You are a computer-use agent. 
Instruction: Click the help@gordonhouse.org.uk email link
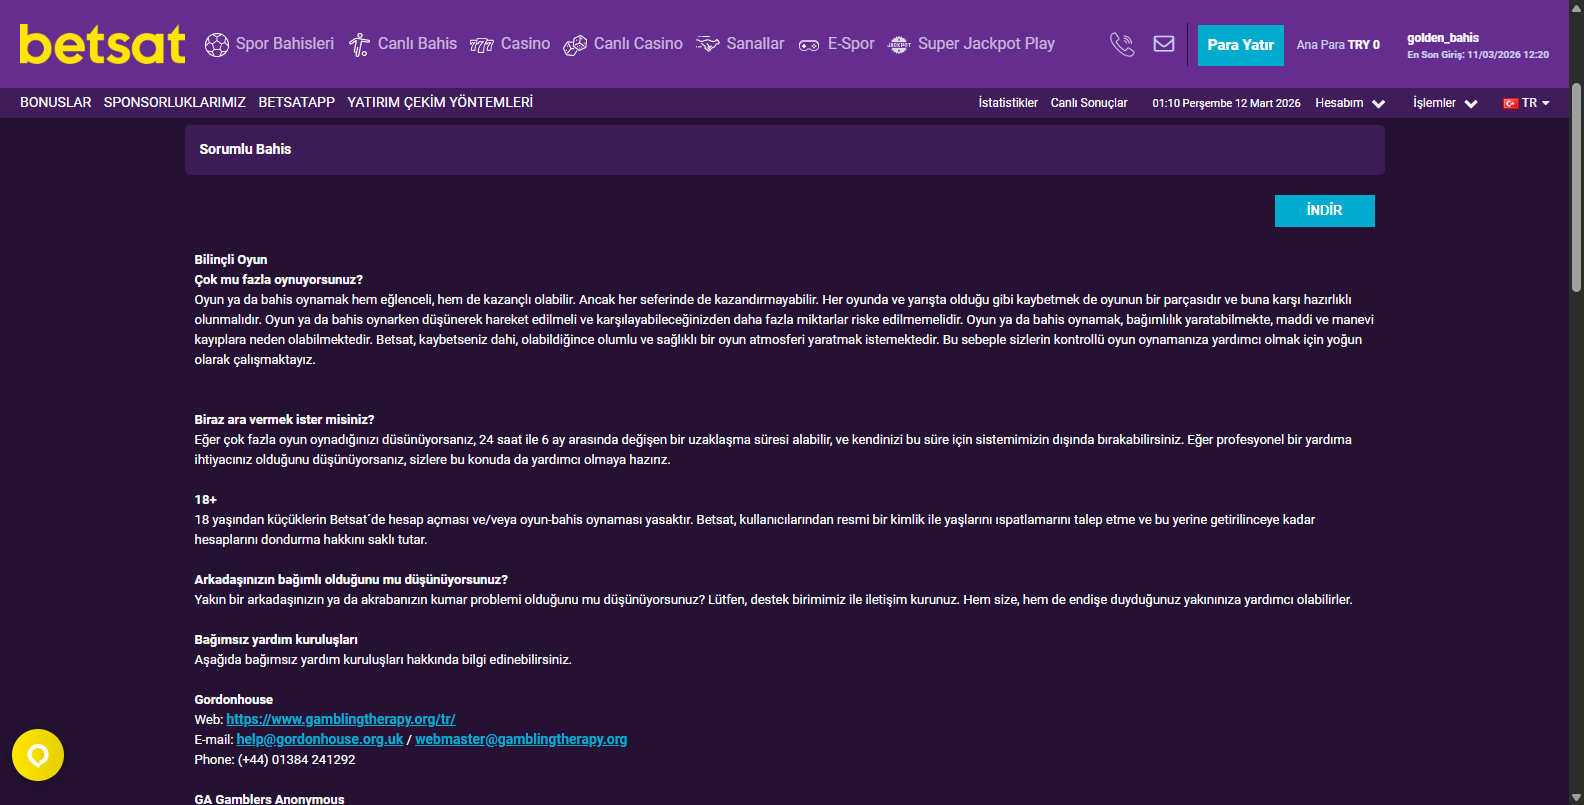(x=320, y=739)
